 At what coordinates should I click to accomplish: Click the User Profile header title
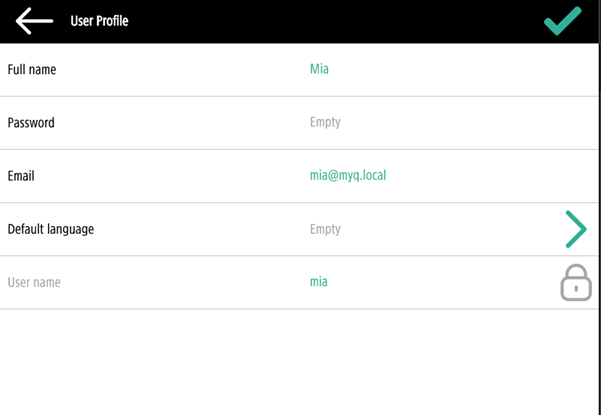click(99, 21)
